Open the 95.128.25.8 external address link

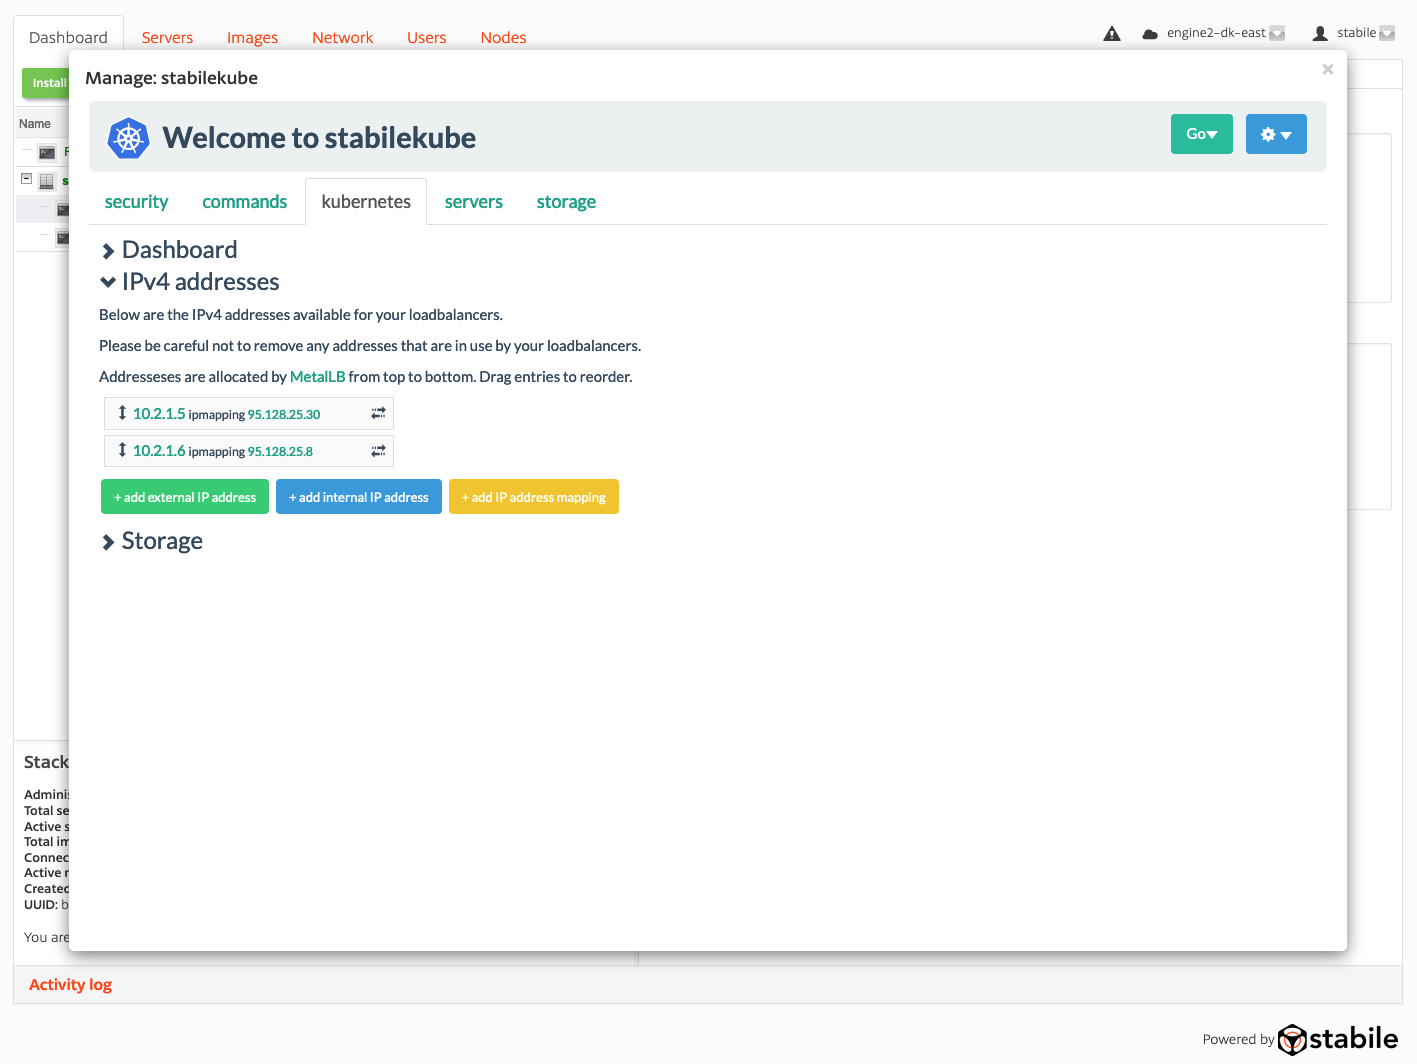click(x=280, y=452)
